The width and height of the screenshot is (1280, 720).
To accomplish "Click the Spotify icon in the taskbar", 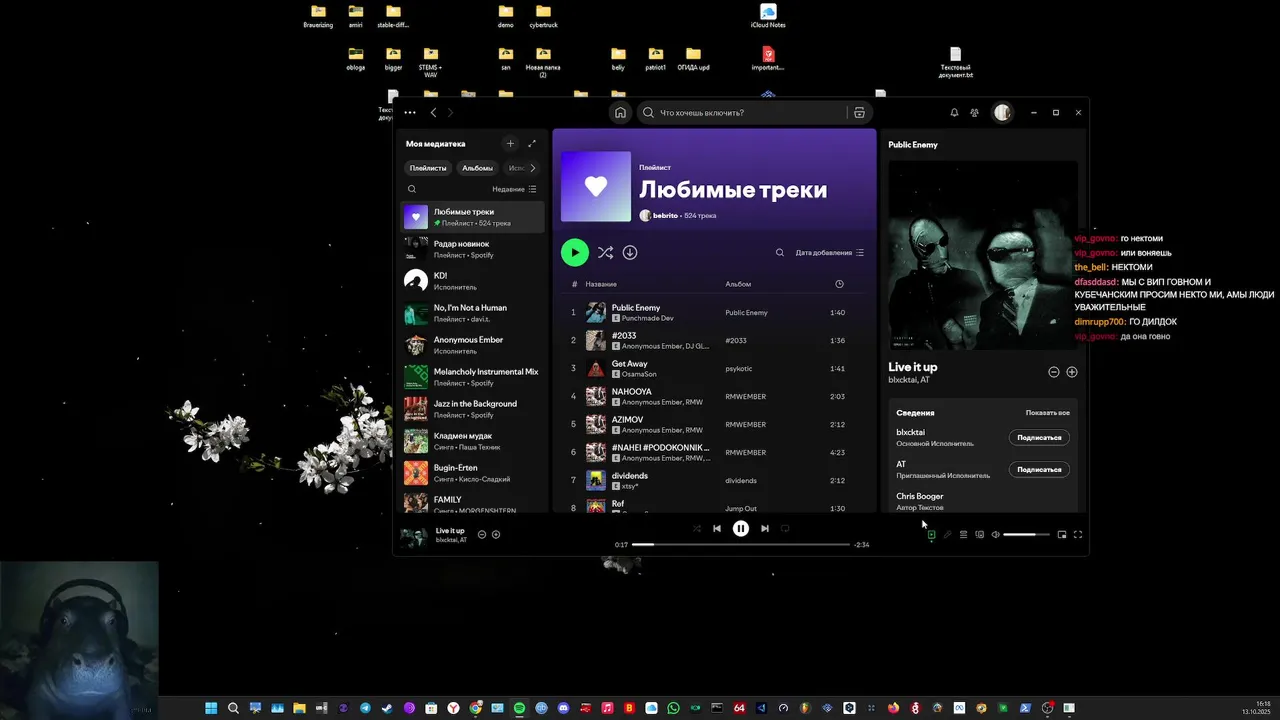I will (x=519, y=708).
